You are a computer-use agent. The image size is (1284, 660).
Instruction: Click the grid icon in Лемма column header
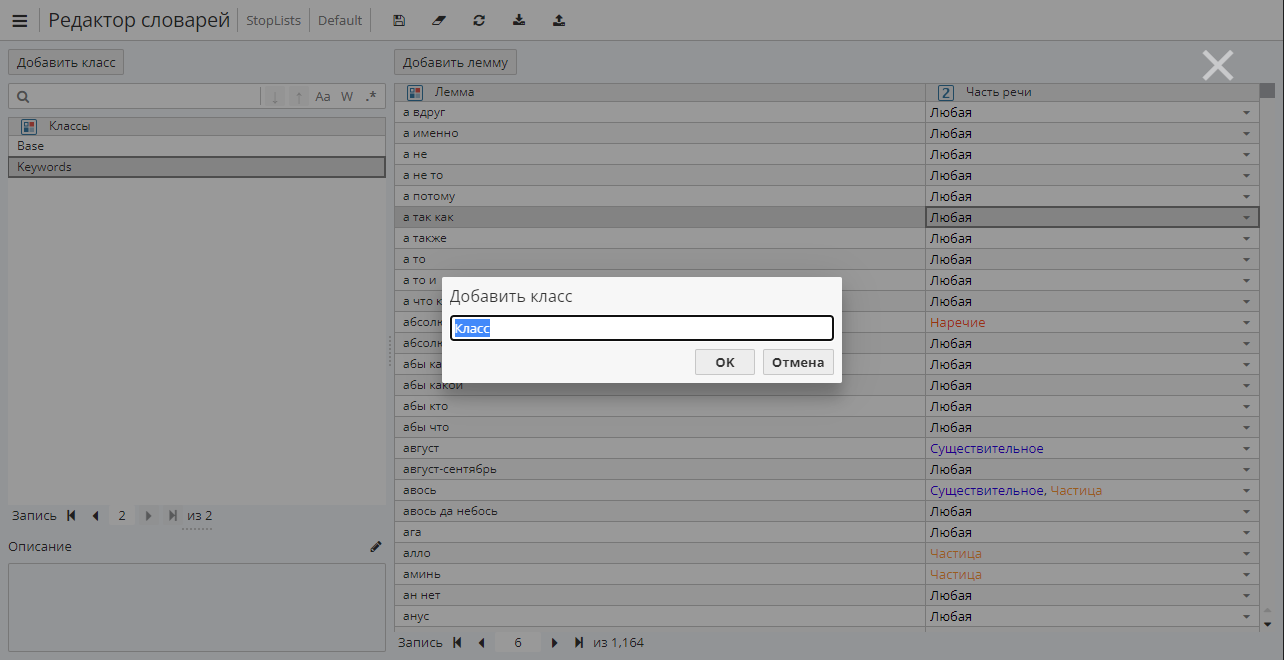click(415, 92)
